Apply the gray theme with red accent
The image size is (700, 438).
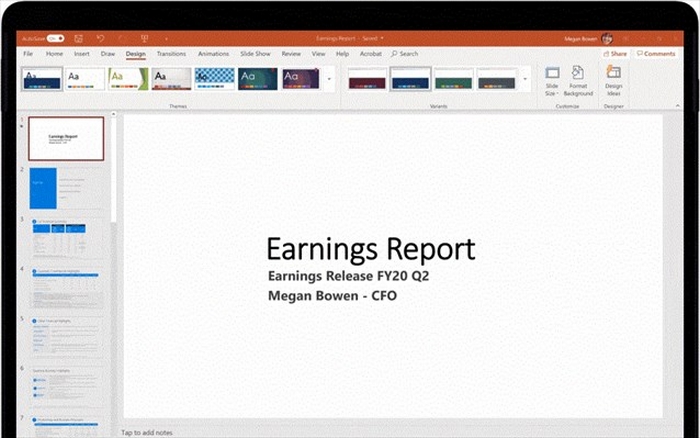(x=171, y=79)
